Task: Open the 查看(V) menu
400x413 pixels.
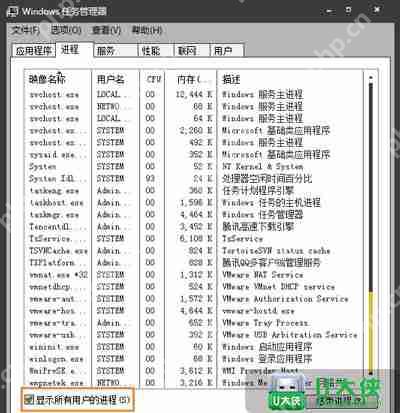Action: (106, 30)
